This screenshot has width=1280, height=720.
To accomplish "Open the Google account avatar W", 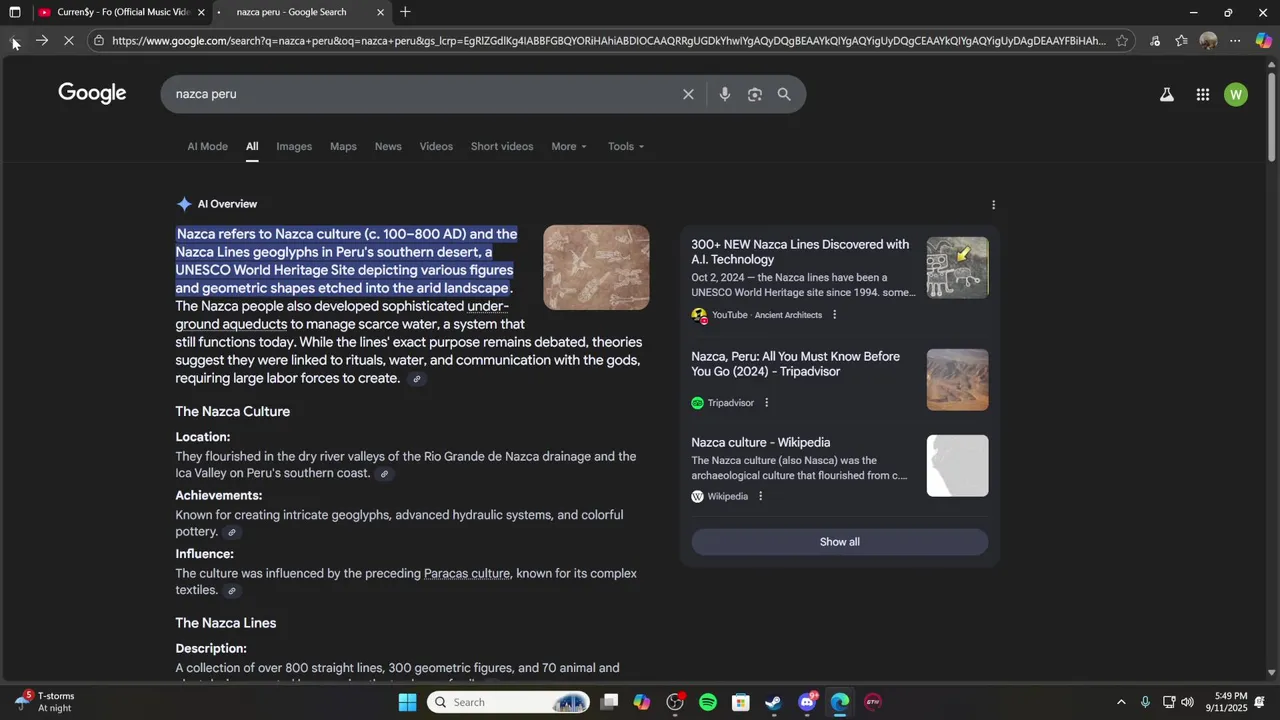I will click(x=1236, y=95).
